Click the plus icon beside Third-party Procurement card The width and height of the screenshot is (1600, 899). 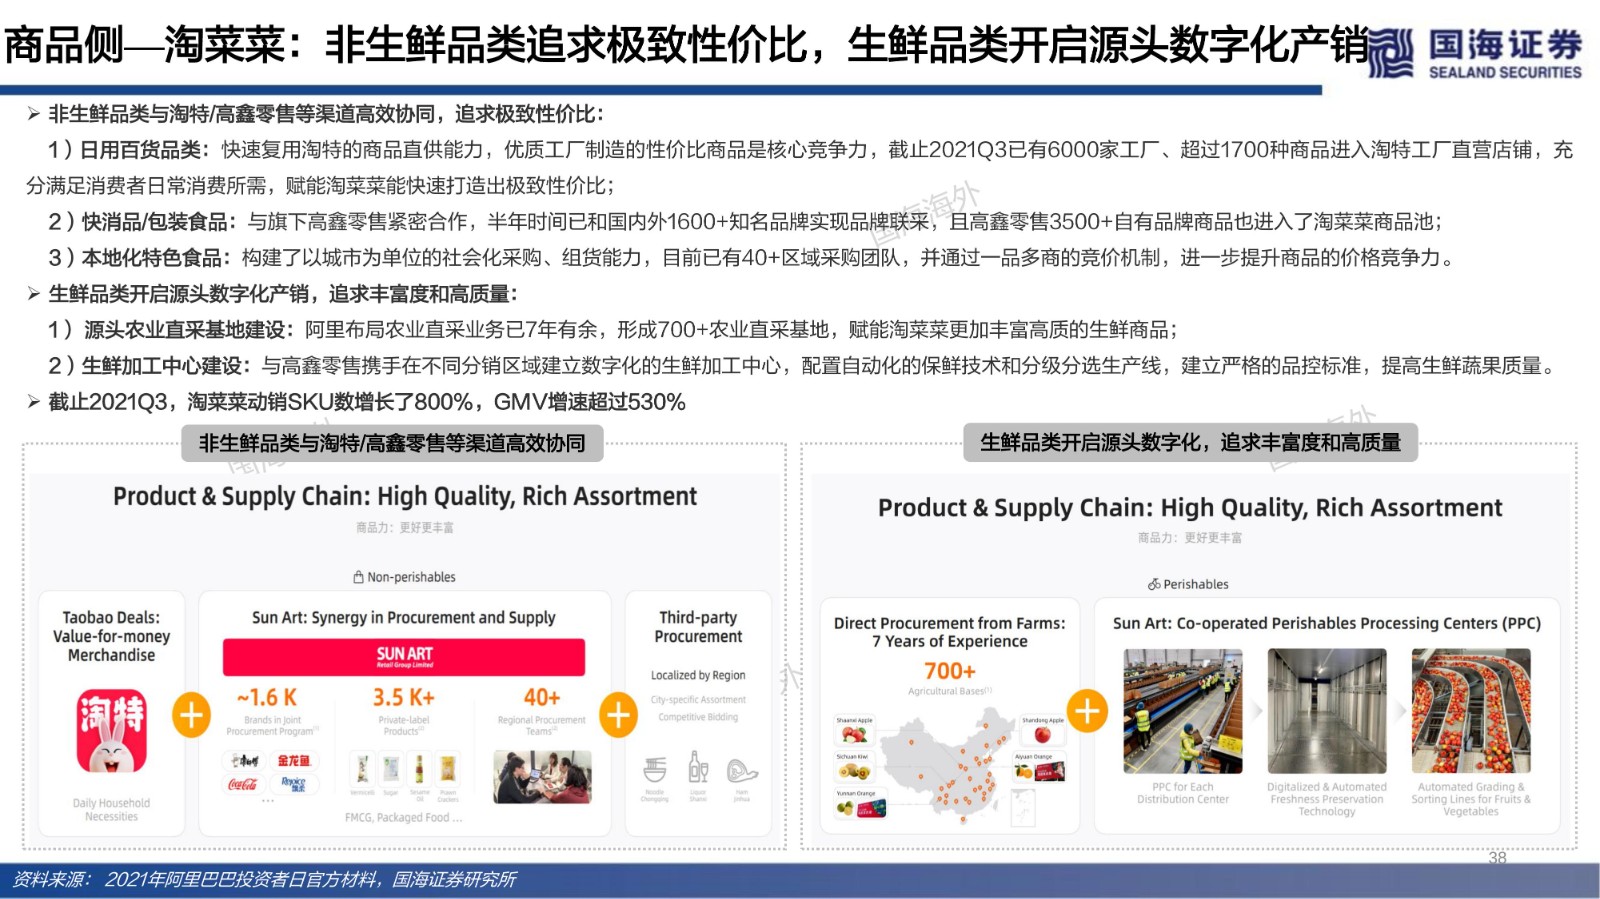point(619,714)
